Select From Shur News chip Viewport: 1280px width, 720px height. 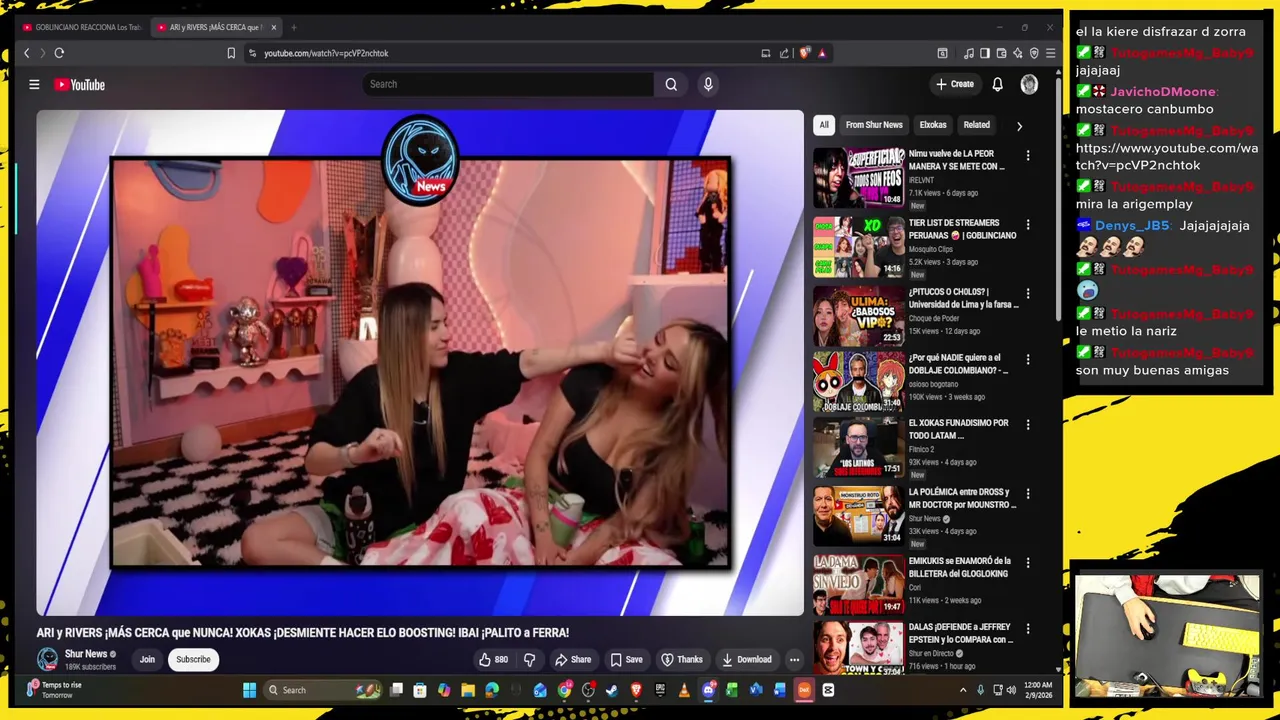[x=874, y=125]
